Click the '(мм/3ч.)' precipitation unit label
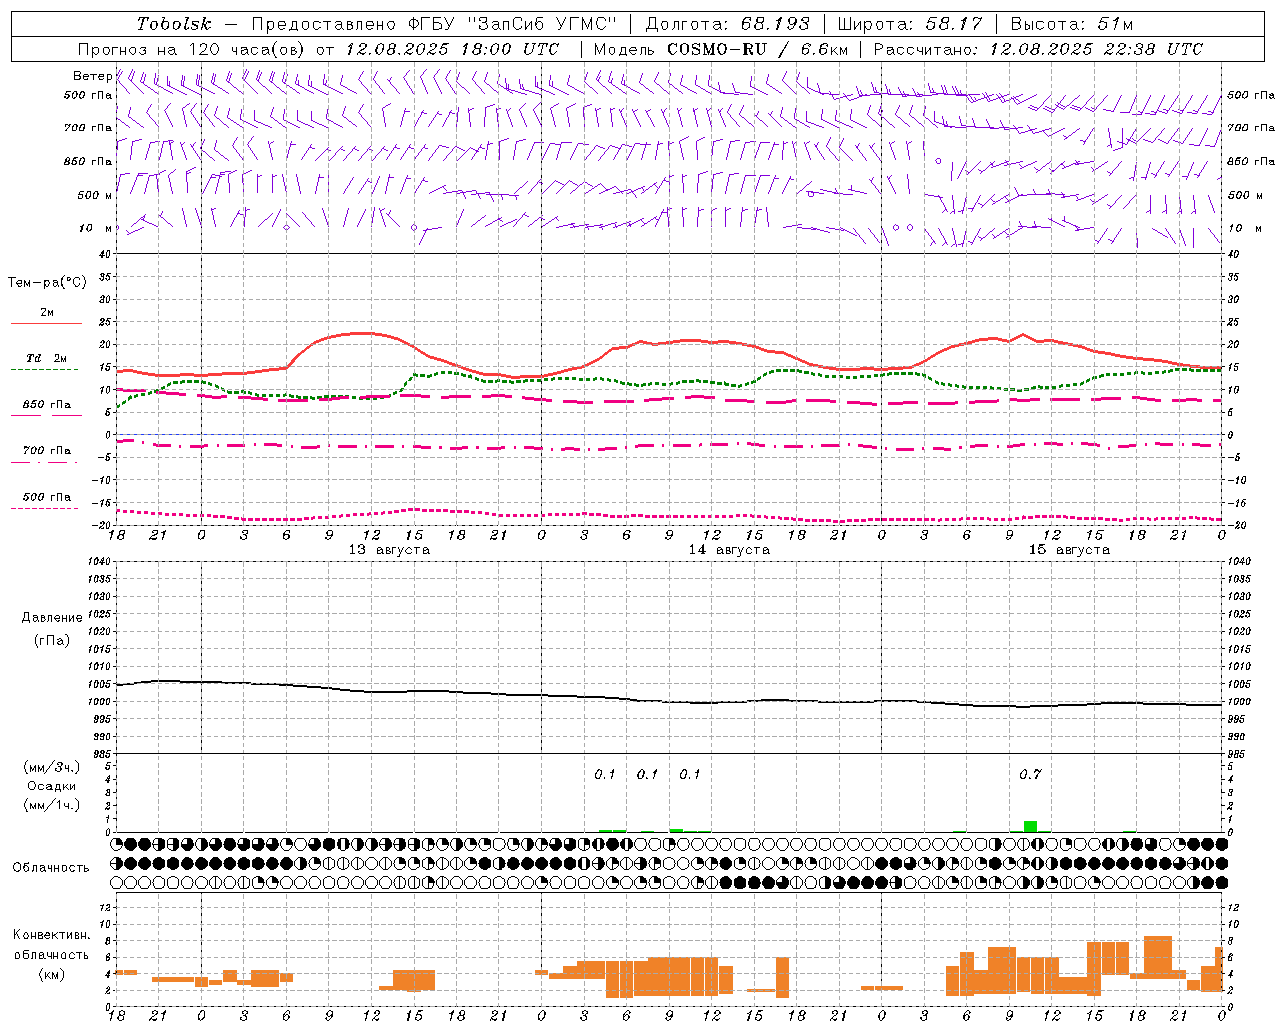Screen dimensions: 1280x1024 52,767
